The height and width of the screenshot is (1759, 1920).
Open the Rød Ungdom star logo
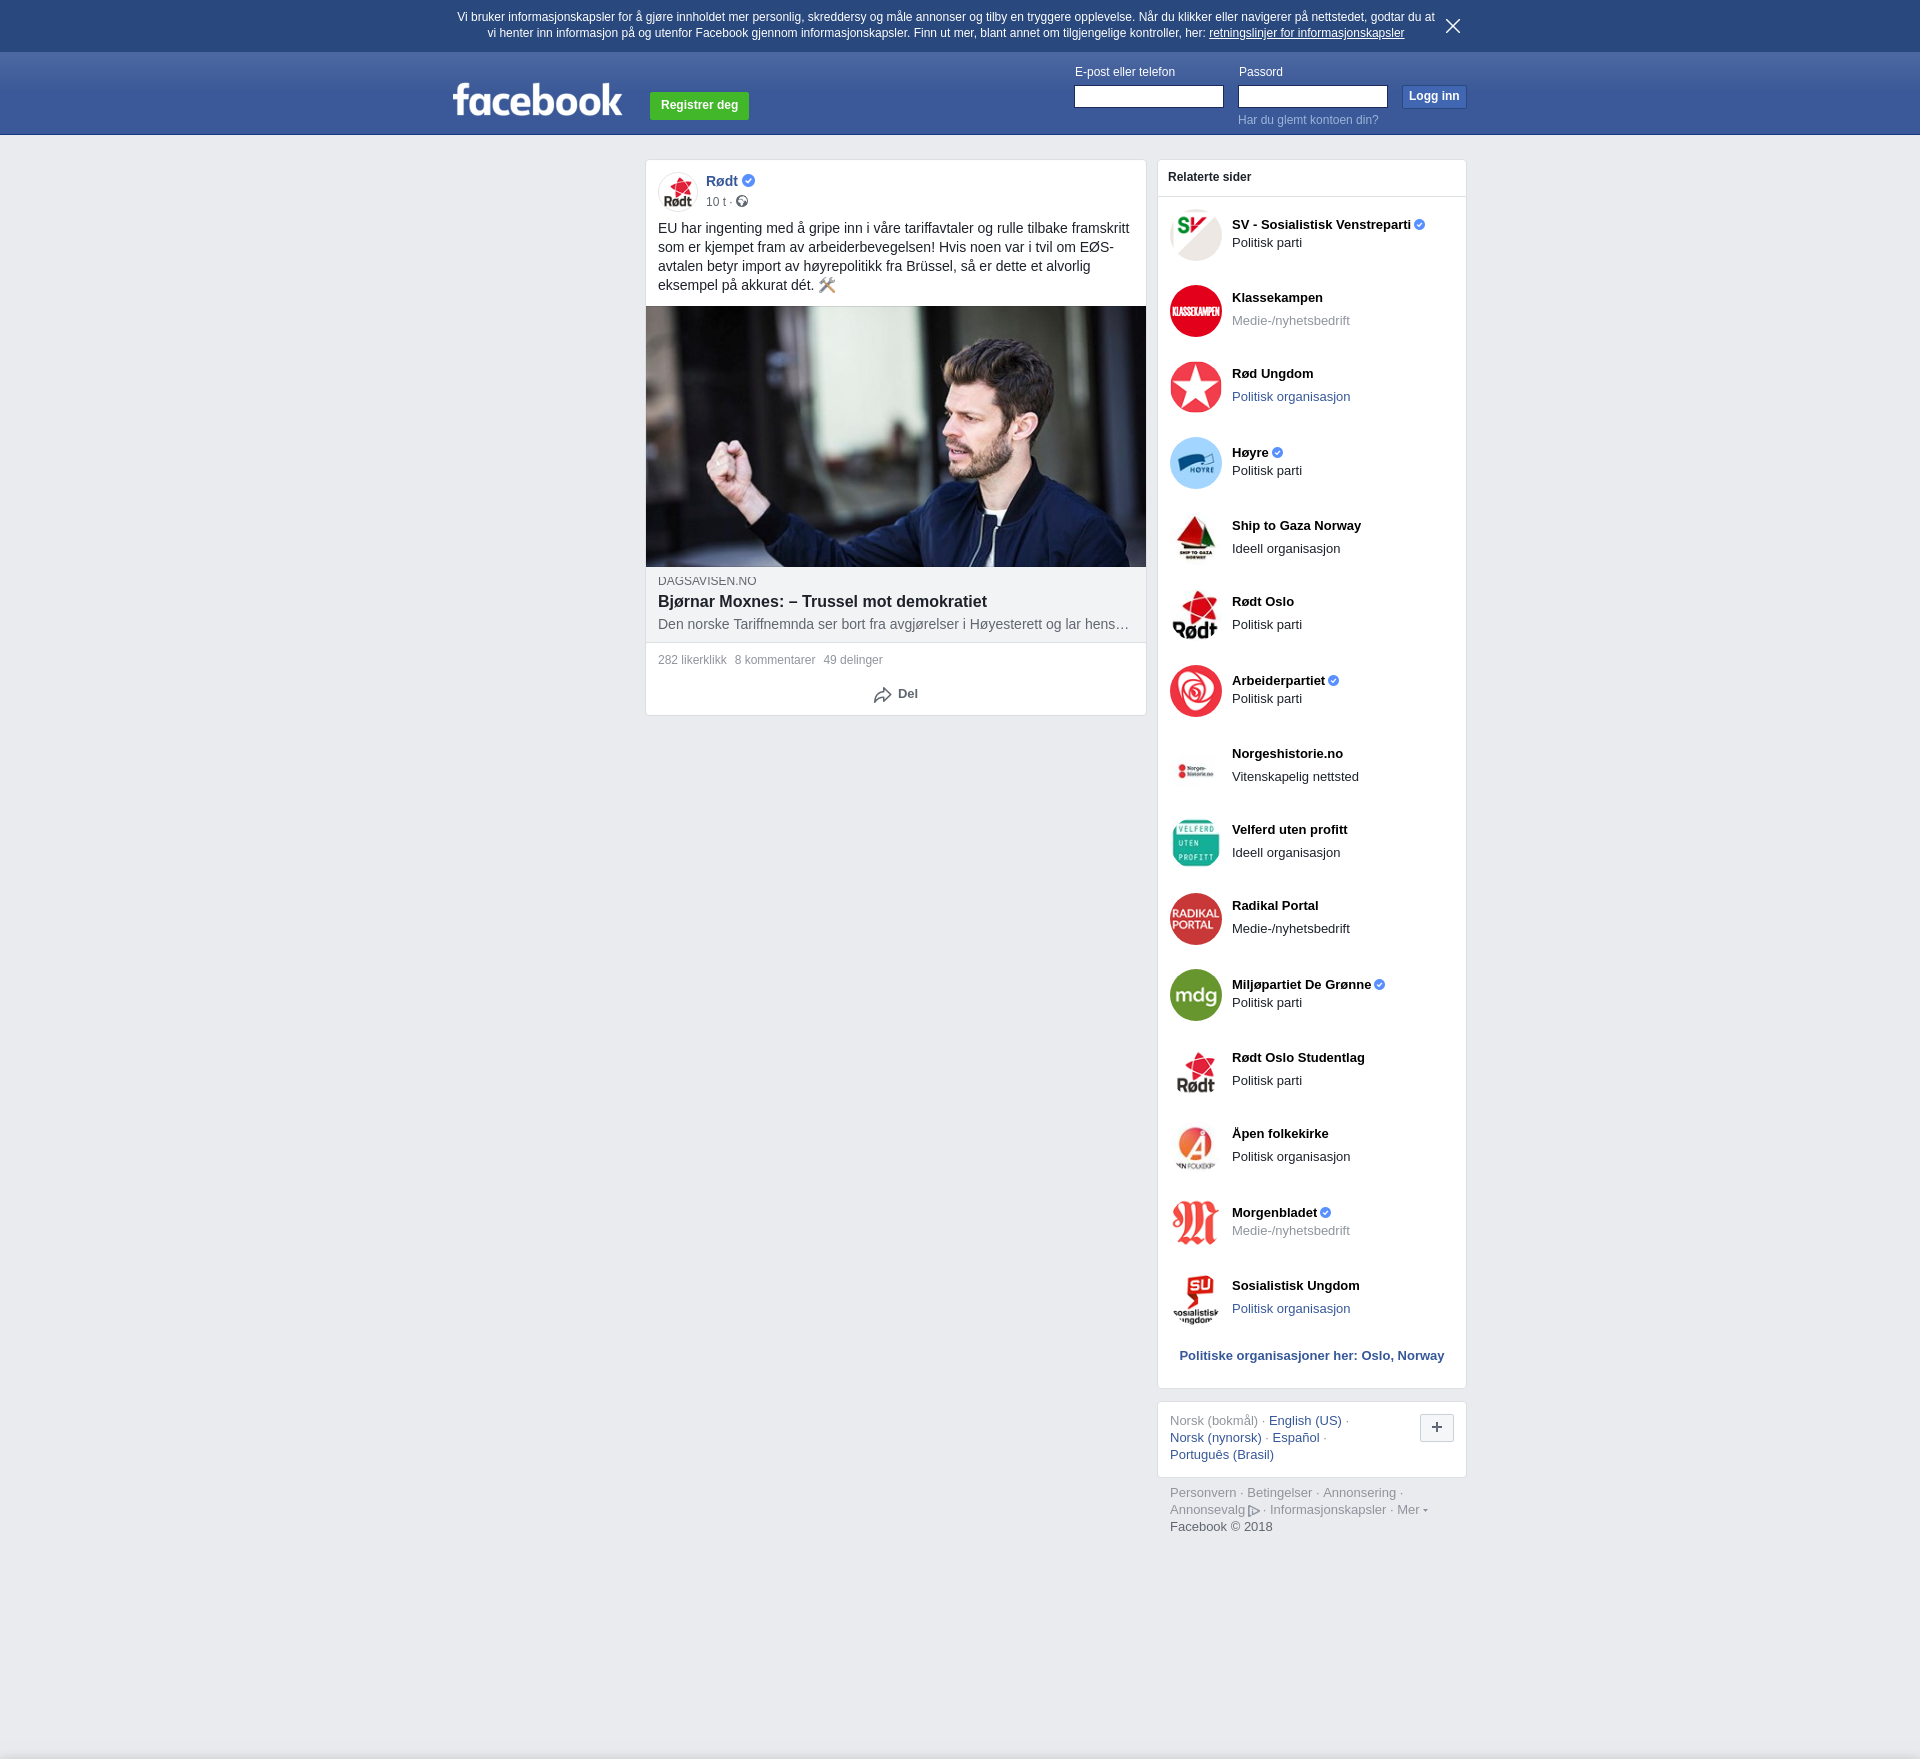1196,387
